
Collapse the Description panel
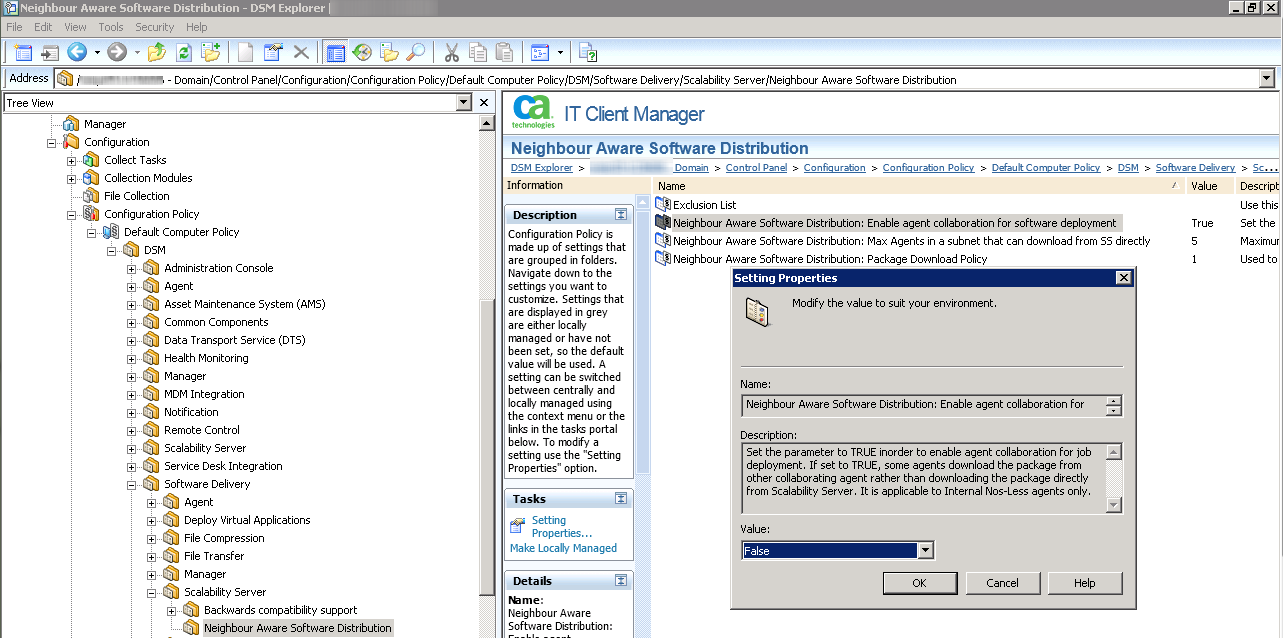coord(621,215)
